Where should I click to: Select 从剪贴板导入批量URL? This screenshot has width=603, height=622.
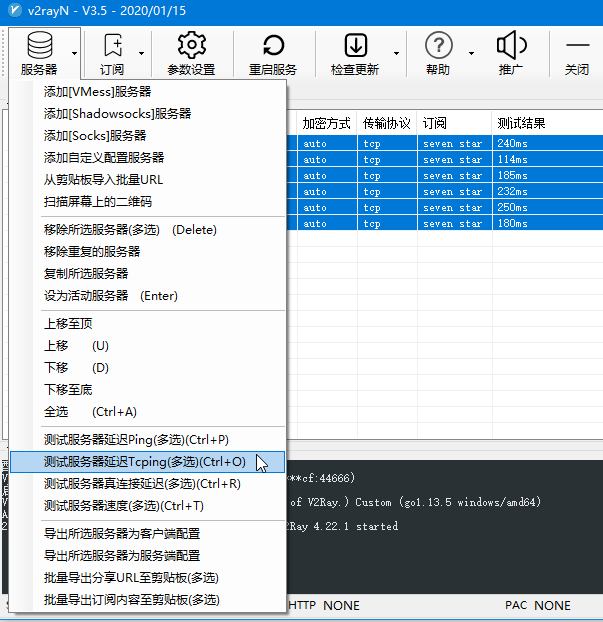(x=148, y=180)
